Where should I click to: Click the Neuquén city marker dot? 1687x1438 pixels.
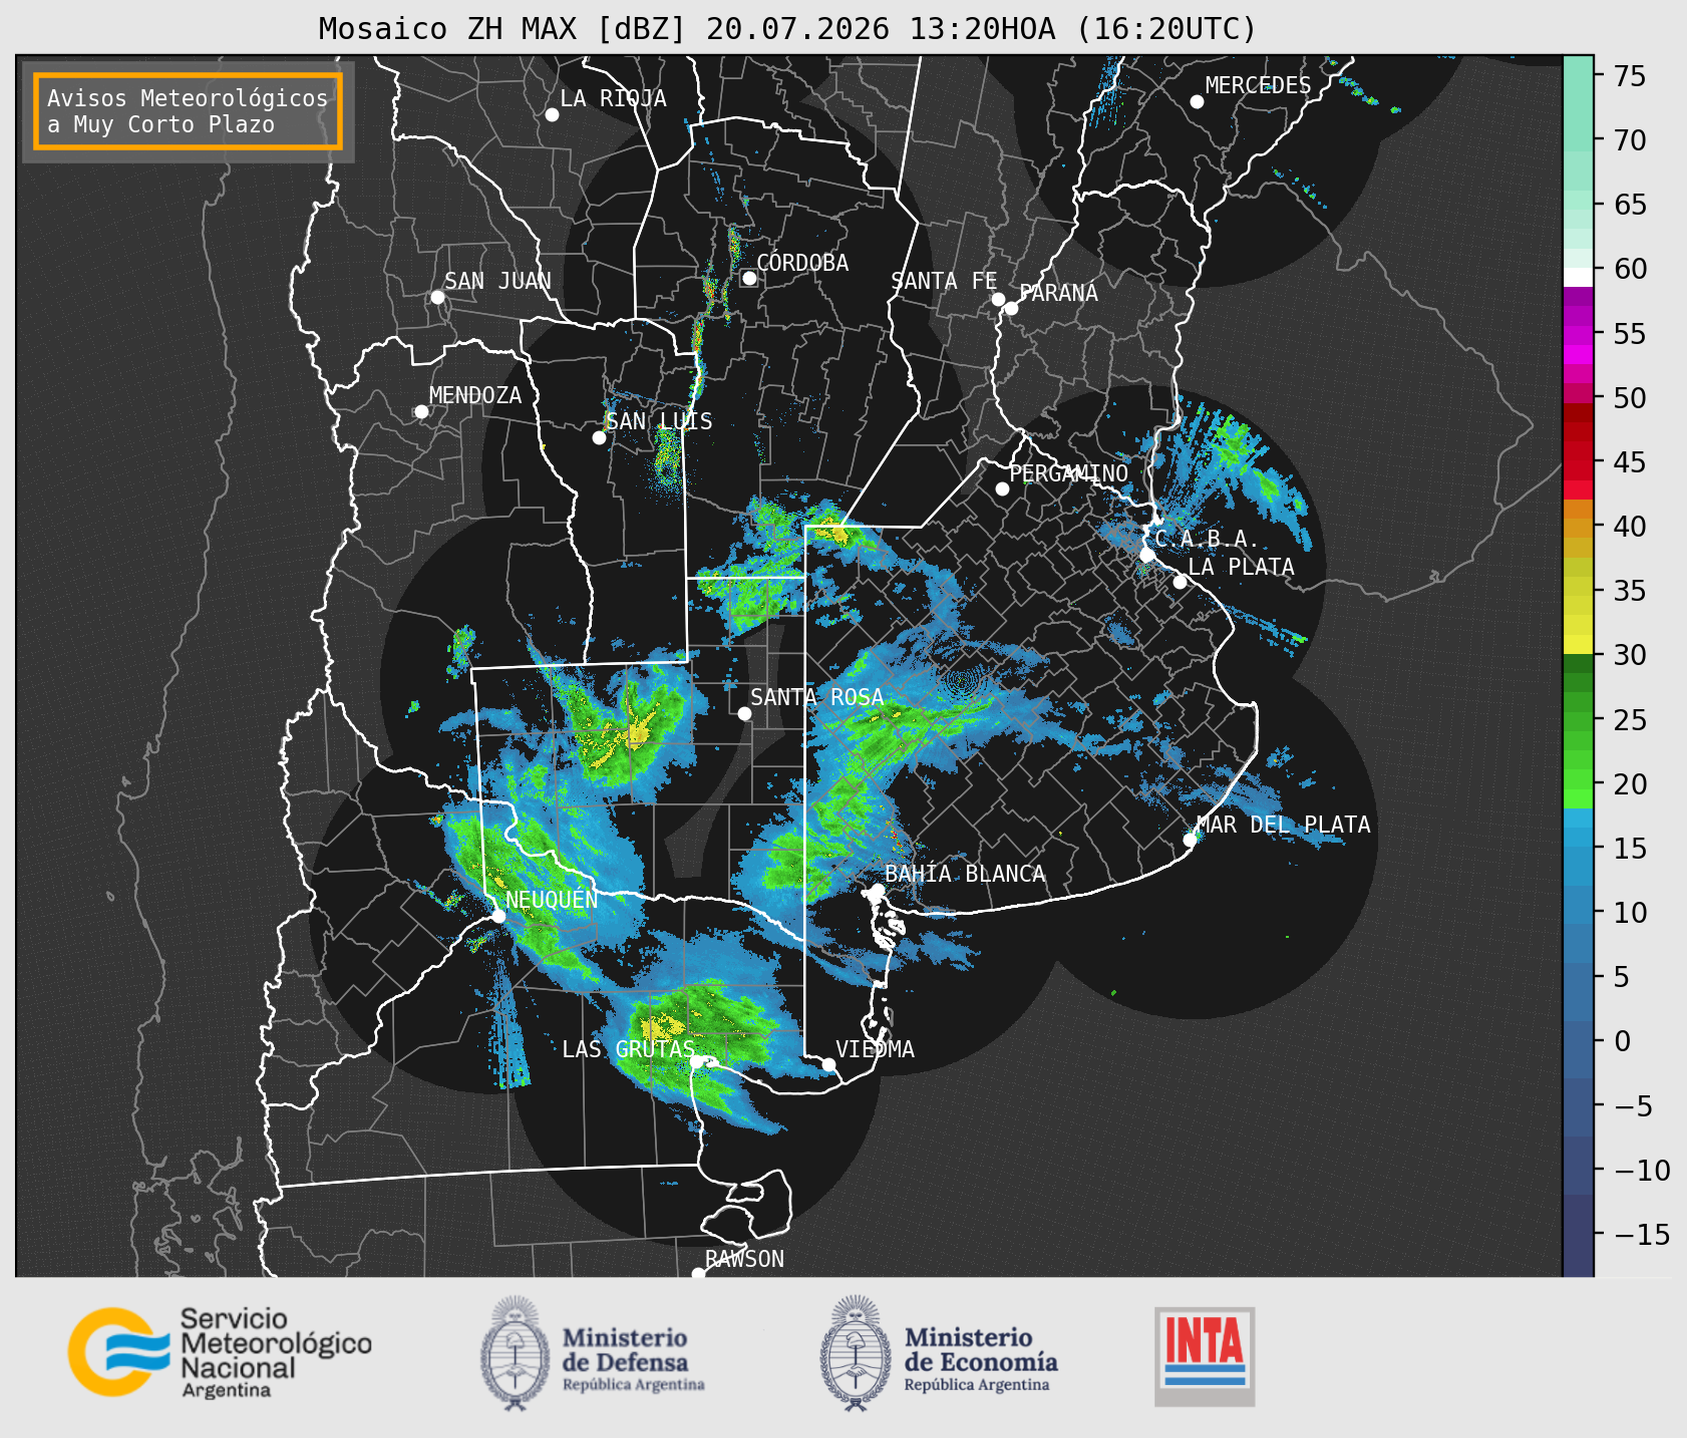[498, 915]
